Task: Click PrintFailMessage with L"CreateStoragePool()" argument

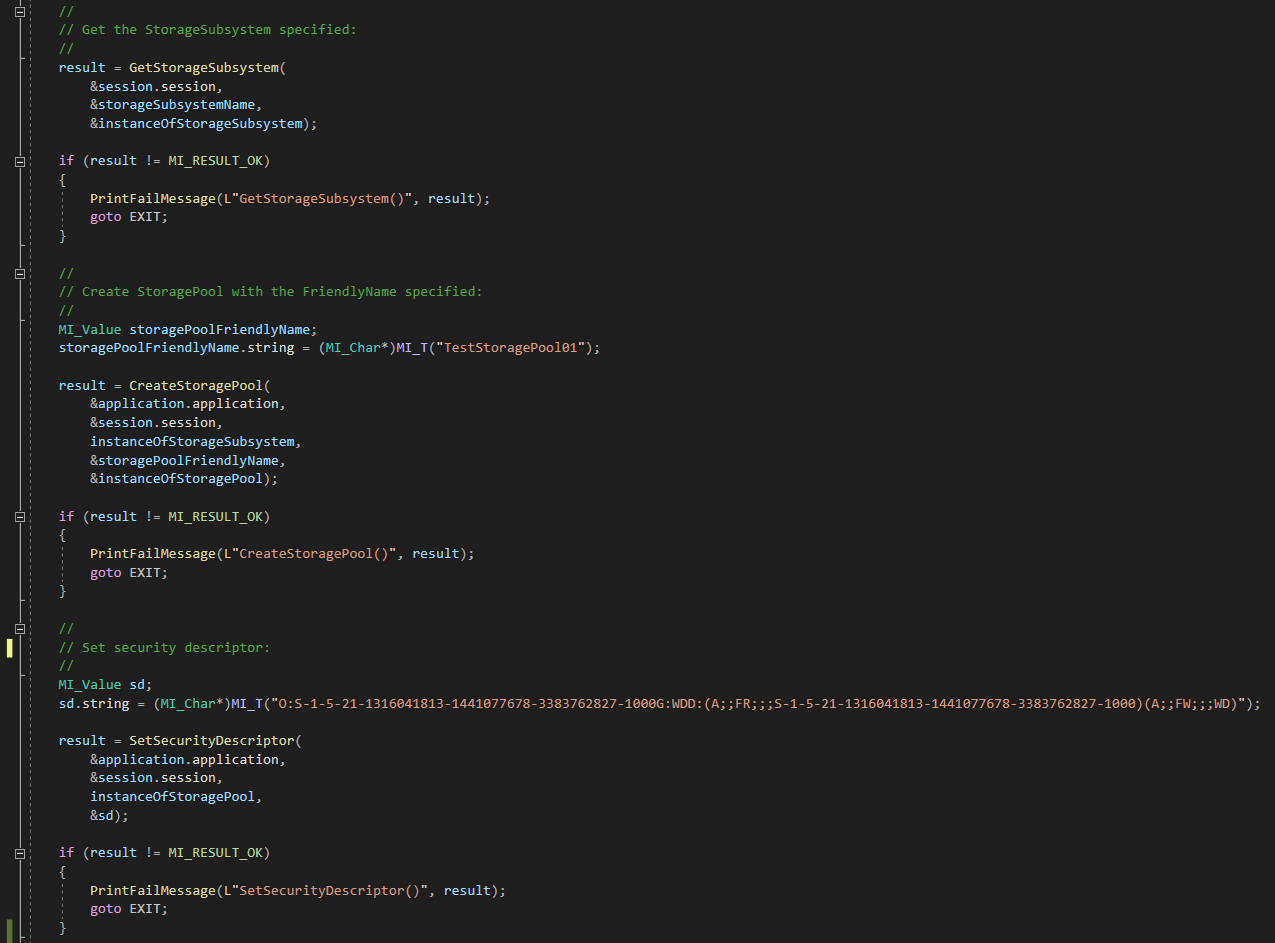Action: point(152,554)
